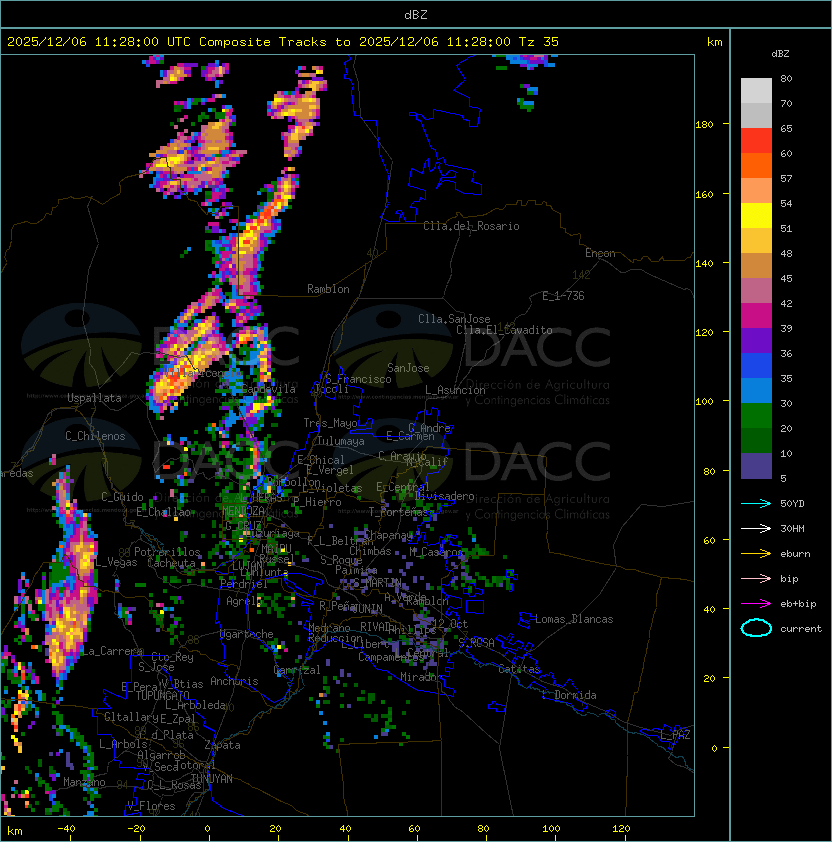The image size is (832, 842).
Task: Click the 'Clla.del_Rosario' place label
Action: (x=471, y=226)
